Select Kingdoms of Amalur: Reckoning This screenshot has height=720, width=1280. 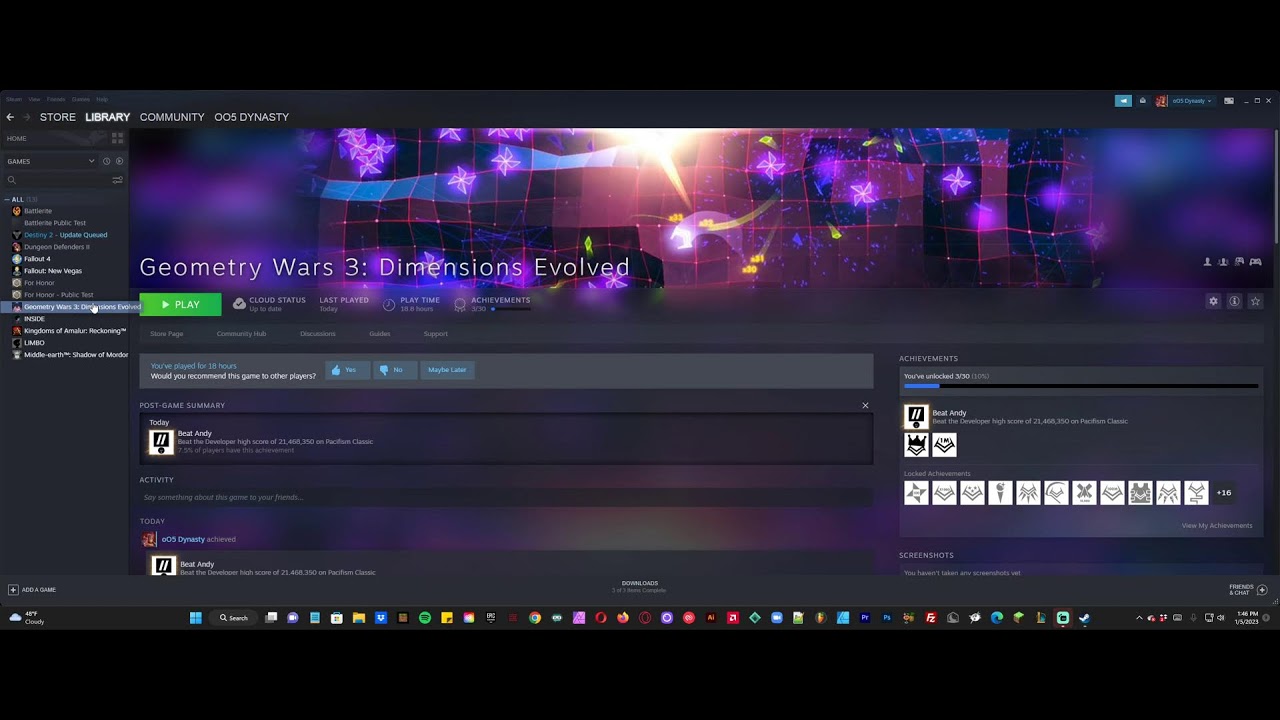(75, 331)
